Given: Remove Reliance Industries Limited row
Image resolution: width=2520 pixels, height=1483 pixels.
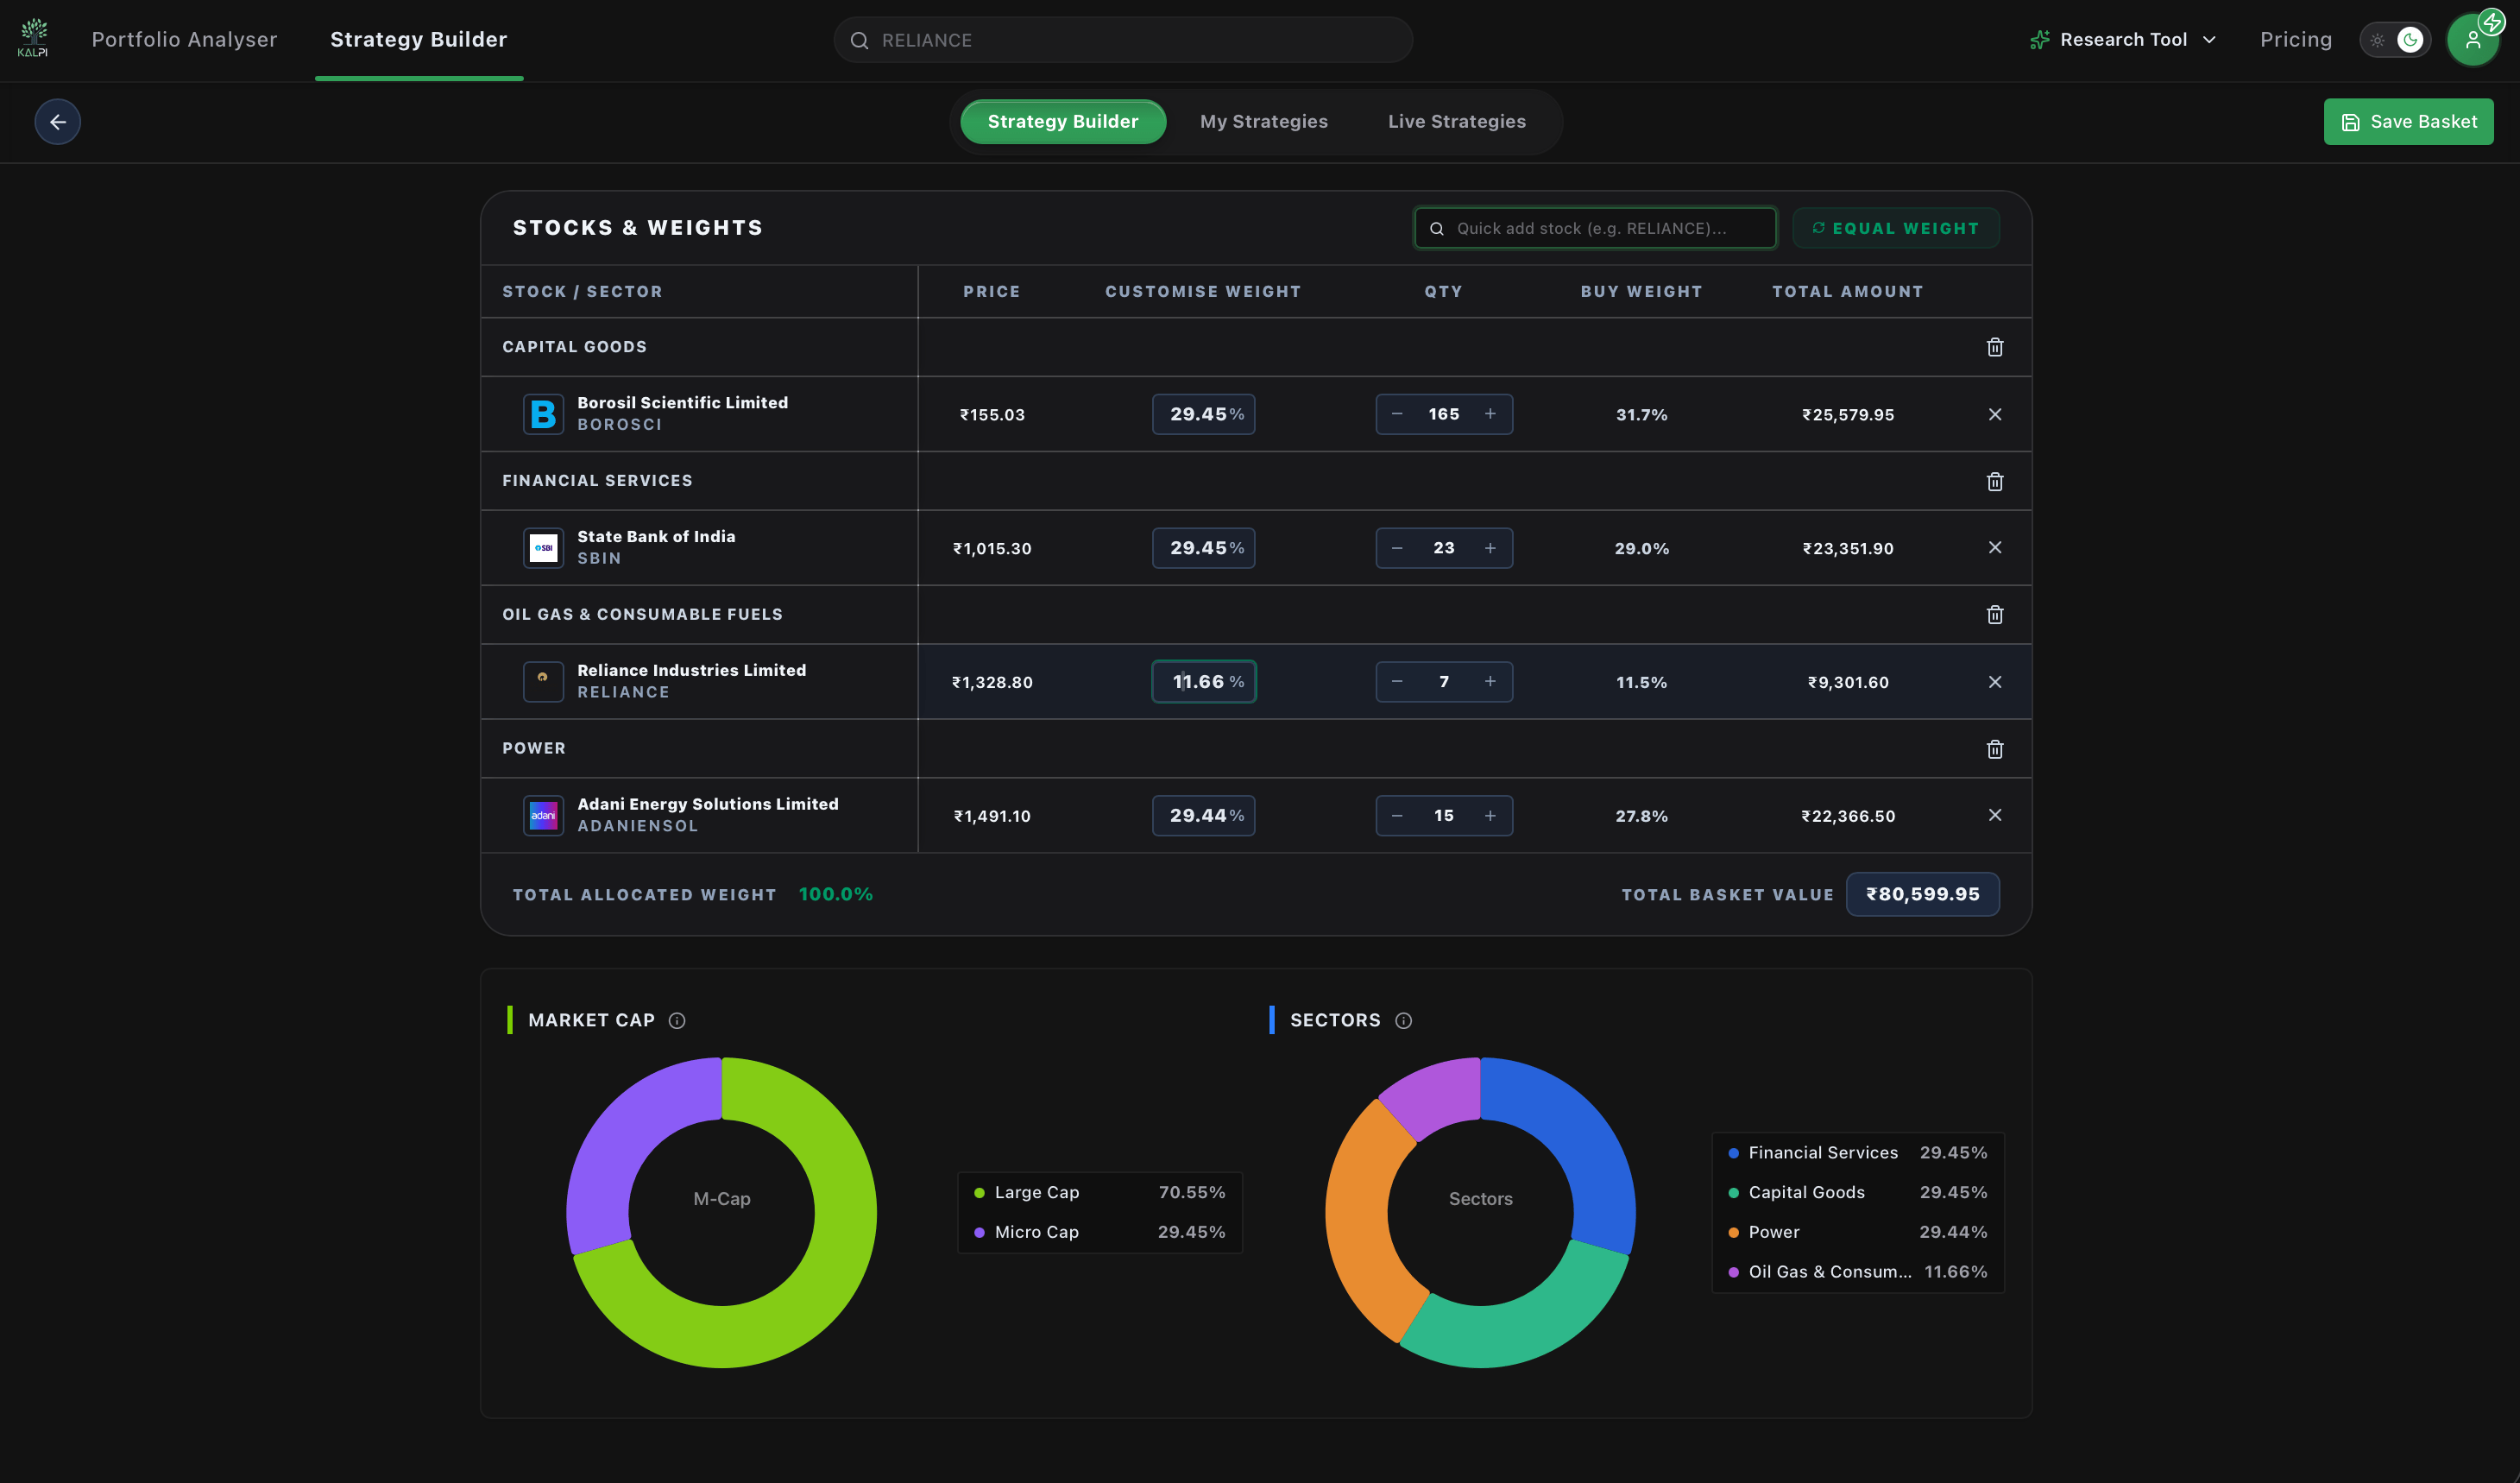Looking at the screenshot, I should coord(1994,682).
